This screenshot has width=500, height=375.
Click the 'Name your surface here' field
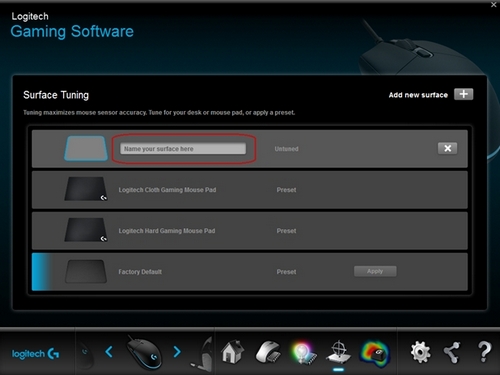(183, 149)
